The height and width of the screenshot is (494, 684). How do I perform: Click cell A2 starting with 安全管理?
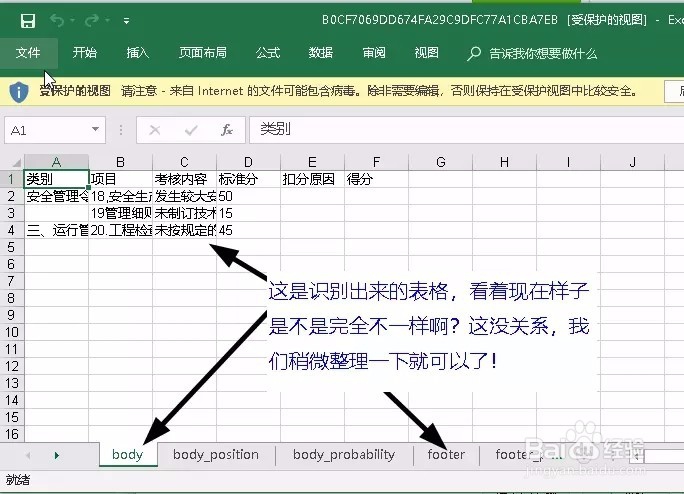(x=57, y=196)
